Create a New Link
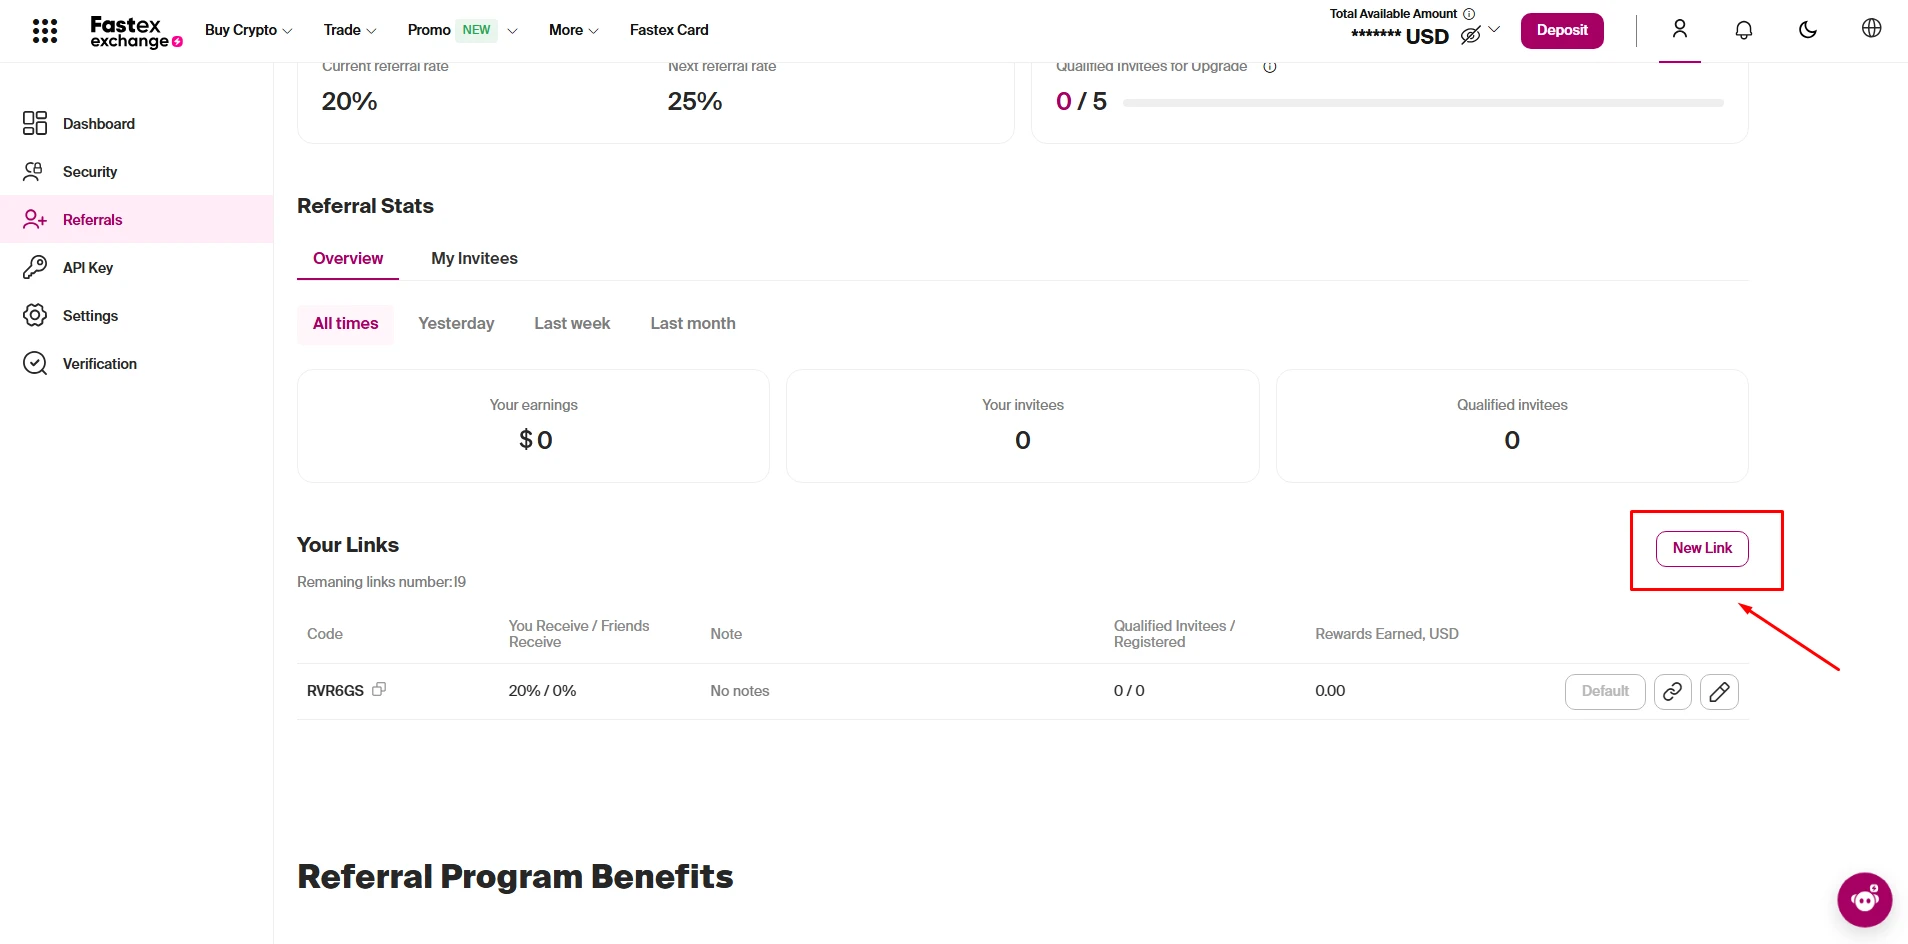The width and height of the screenshot is (1908, 944). tap(1701, 549)
